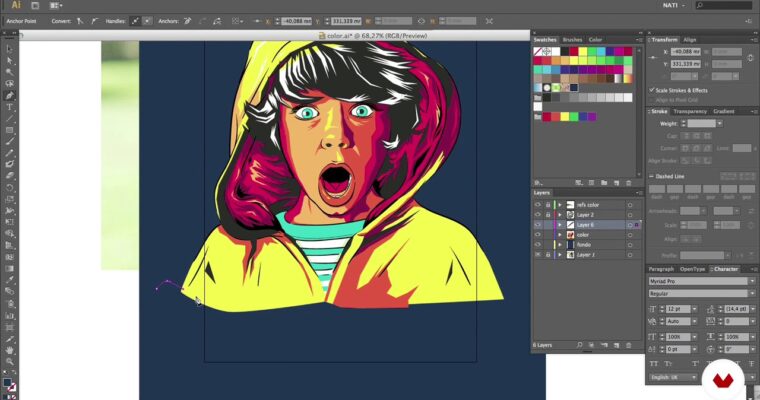This screenshot has width=760, height=400.
Task: Pick the Magic Wand tool
Action: pos(10,72)
